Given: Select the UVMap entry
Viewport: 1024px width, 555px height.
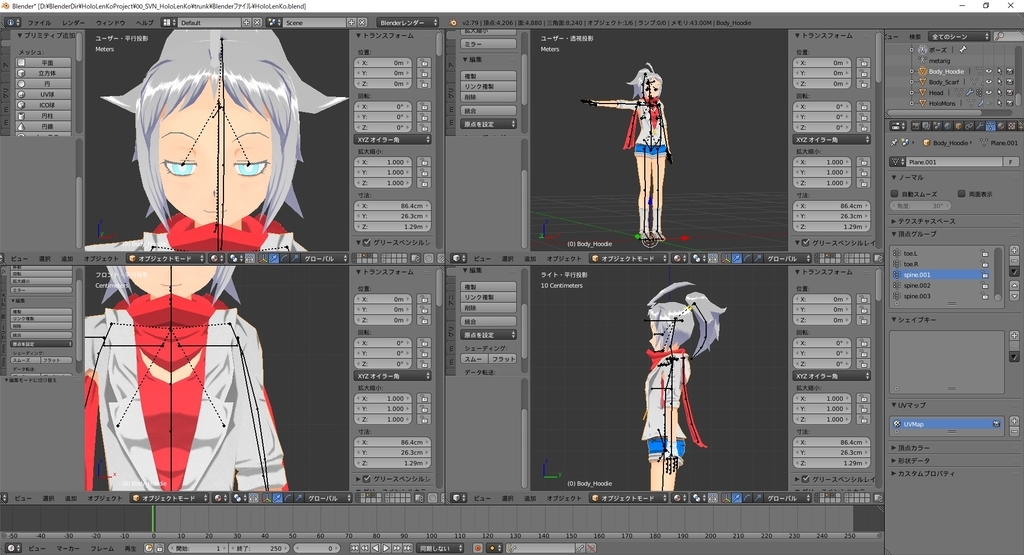Looking at the screenshot, I should (946, 424).
